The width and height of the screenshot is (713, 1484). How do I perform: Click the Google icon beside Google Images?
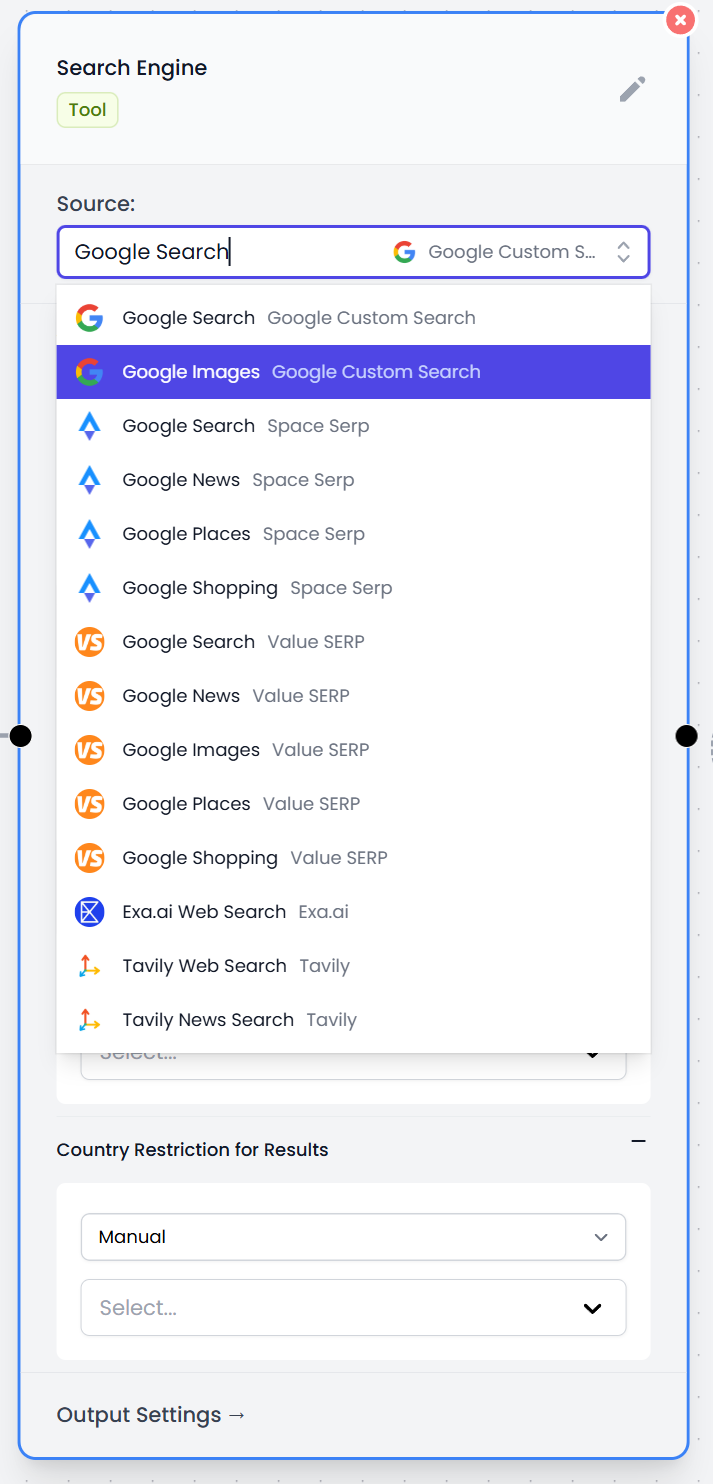click(x=89, y=372)
